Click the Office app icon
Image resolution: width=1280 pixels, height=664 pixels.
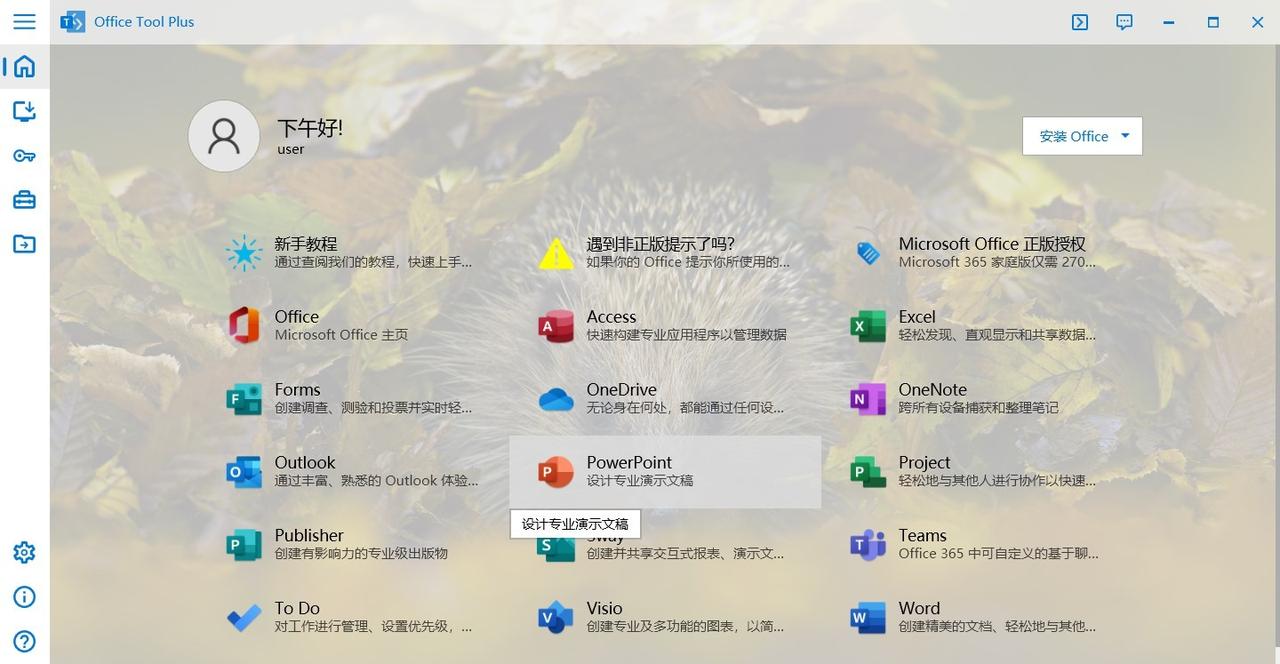[x=244, y=326]
